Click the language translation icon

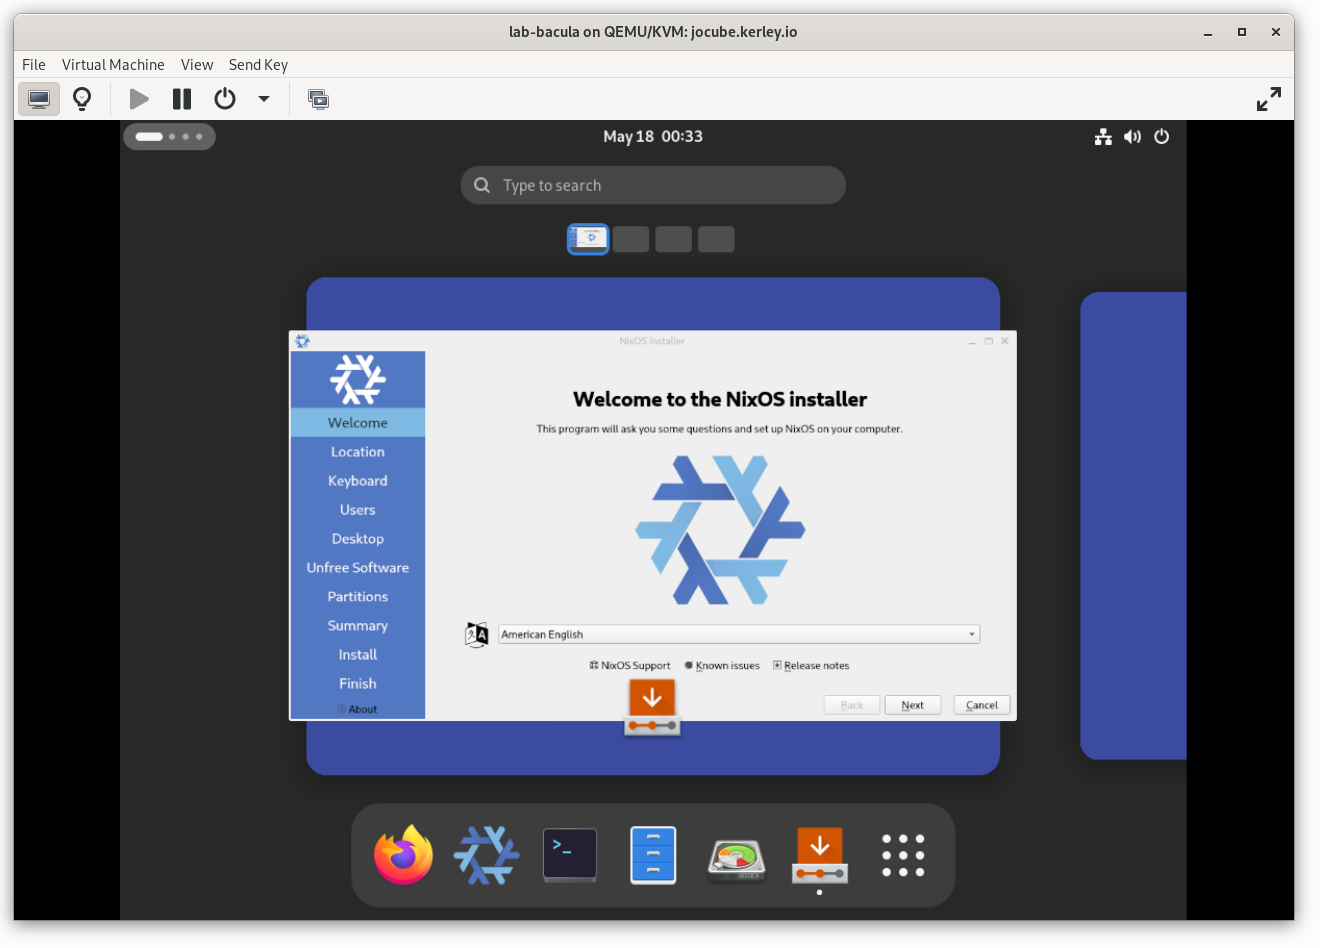click(477, 634)
